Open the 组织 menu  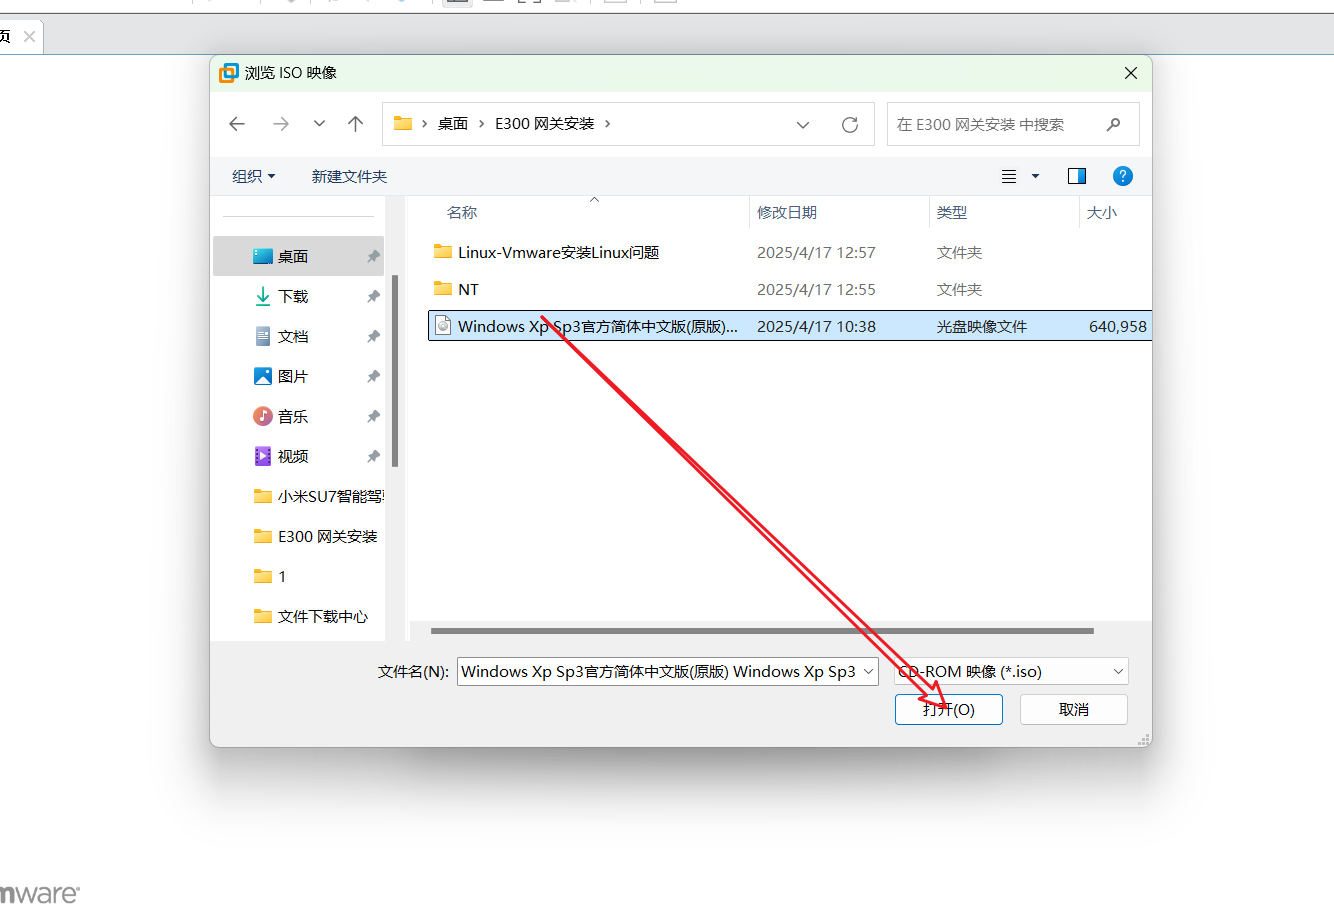point(253,176)
